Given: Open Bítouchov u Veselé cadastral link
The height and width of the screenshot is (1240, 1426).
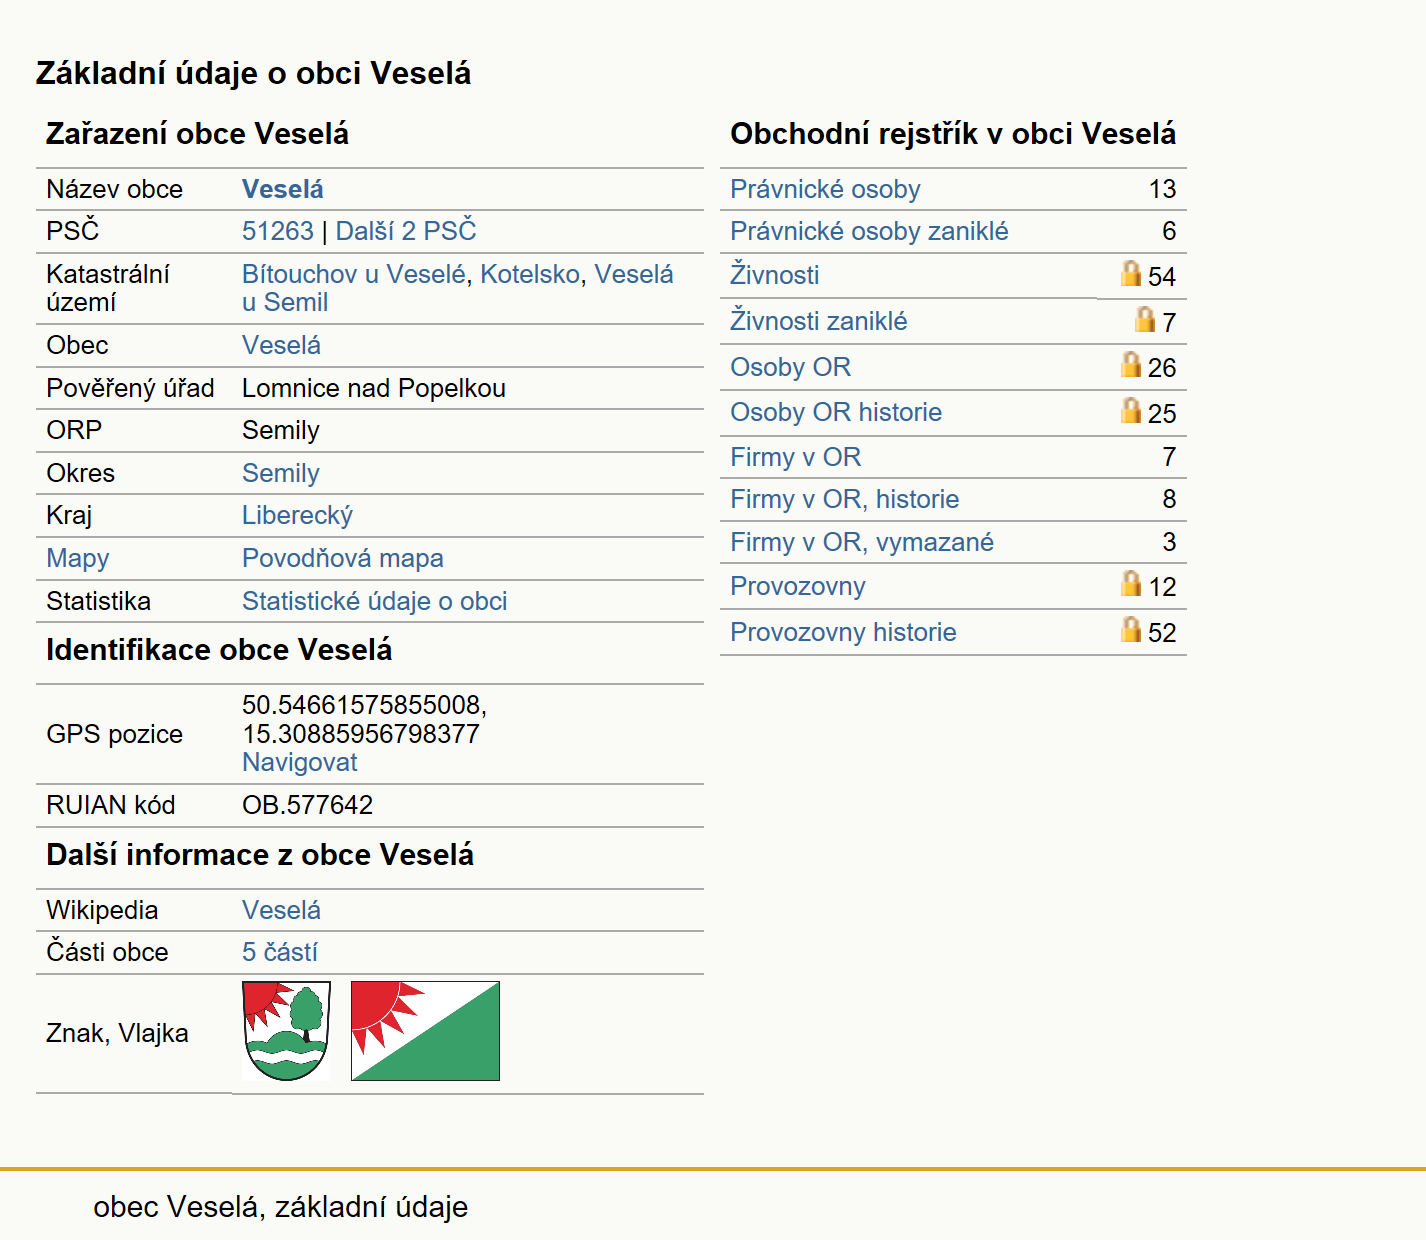Looking at the screenshot, I should point(354,274).
